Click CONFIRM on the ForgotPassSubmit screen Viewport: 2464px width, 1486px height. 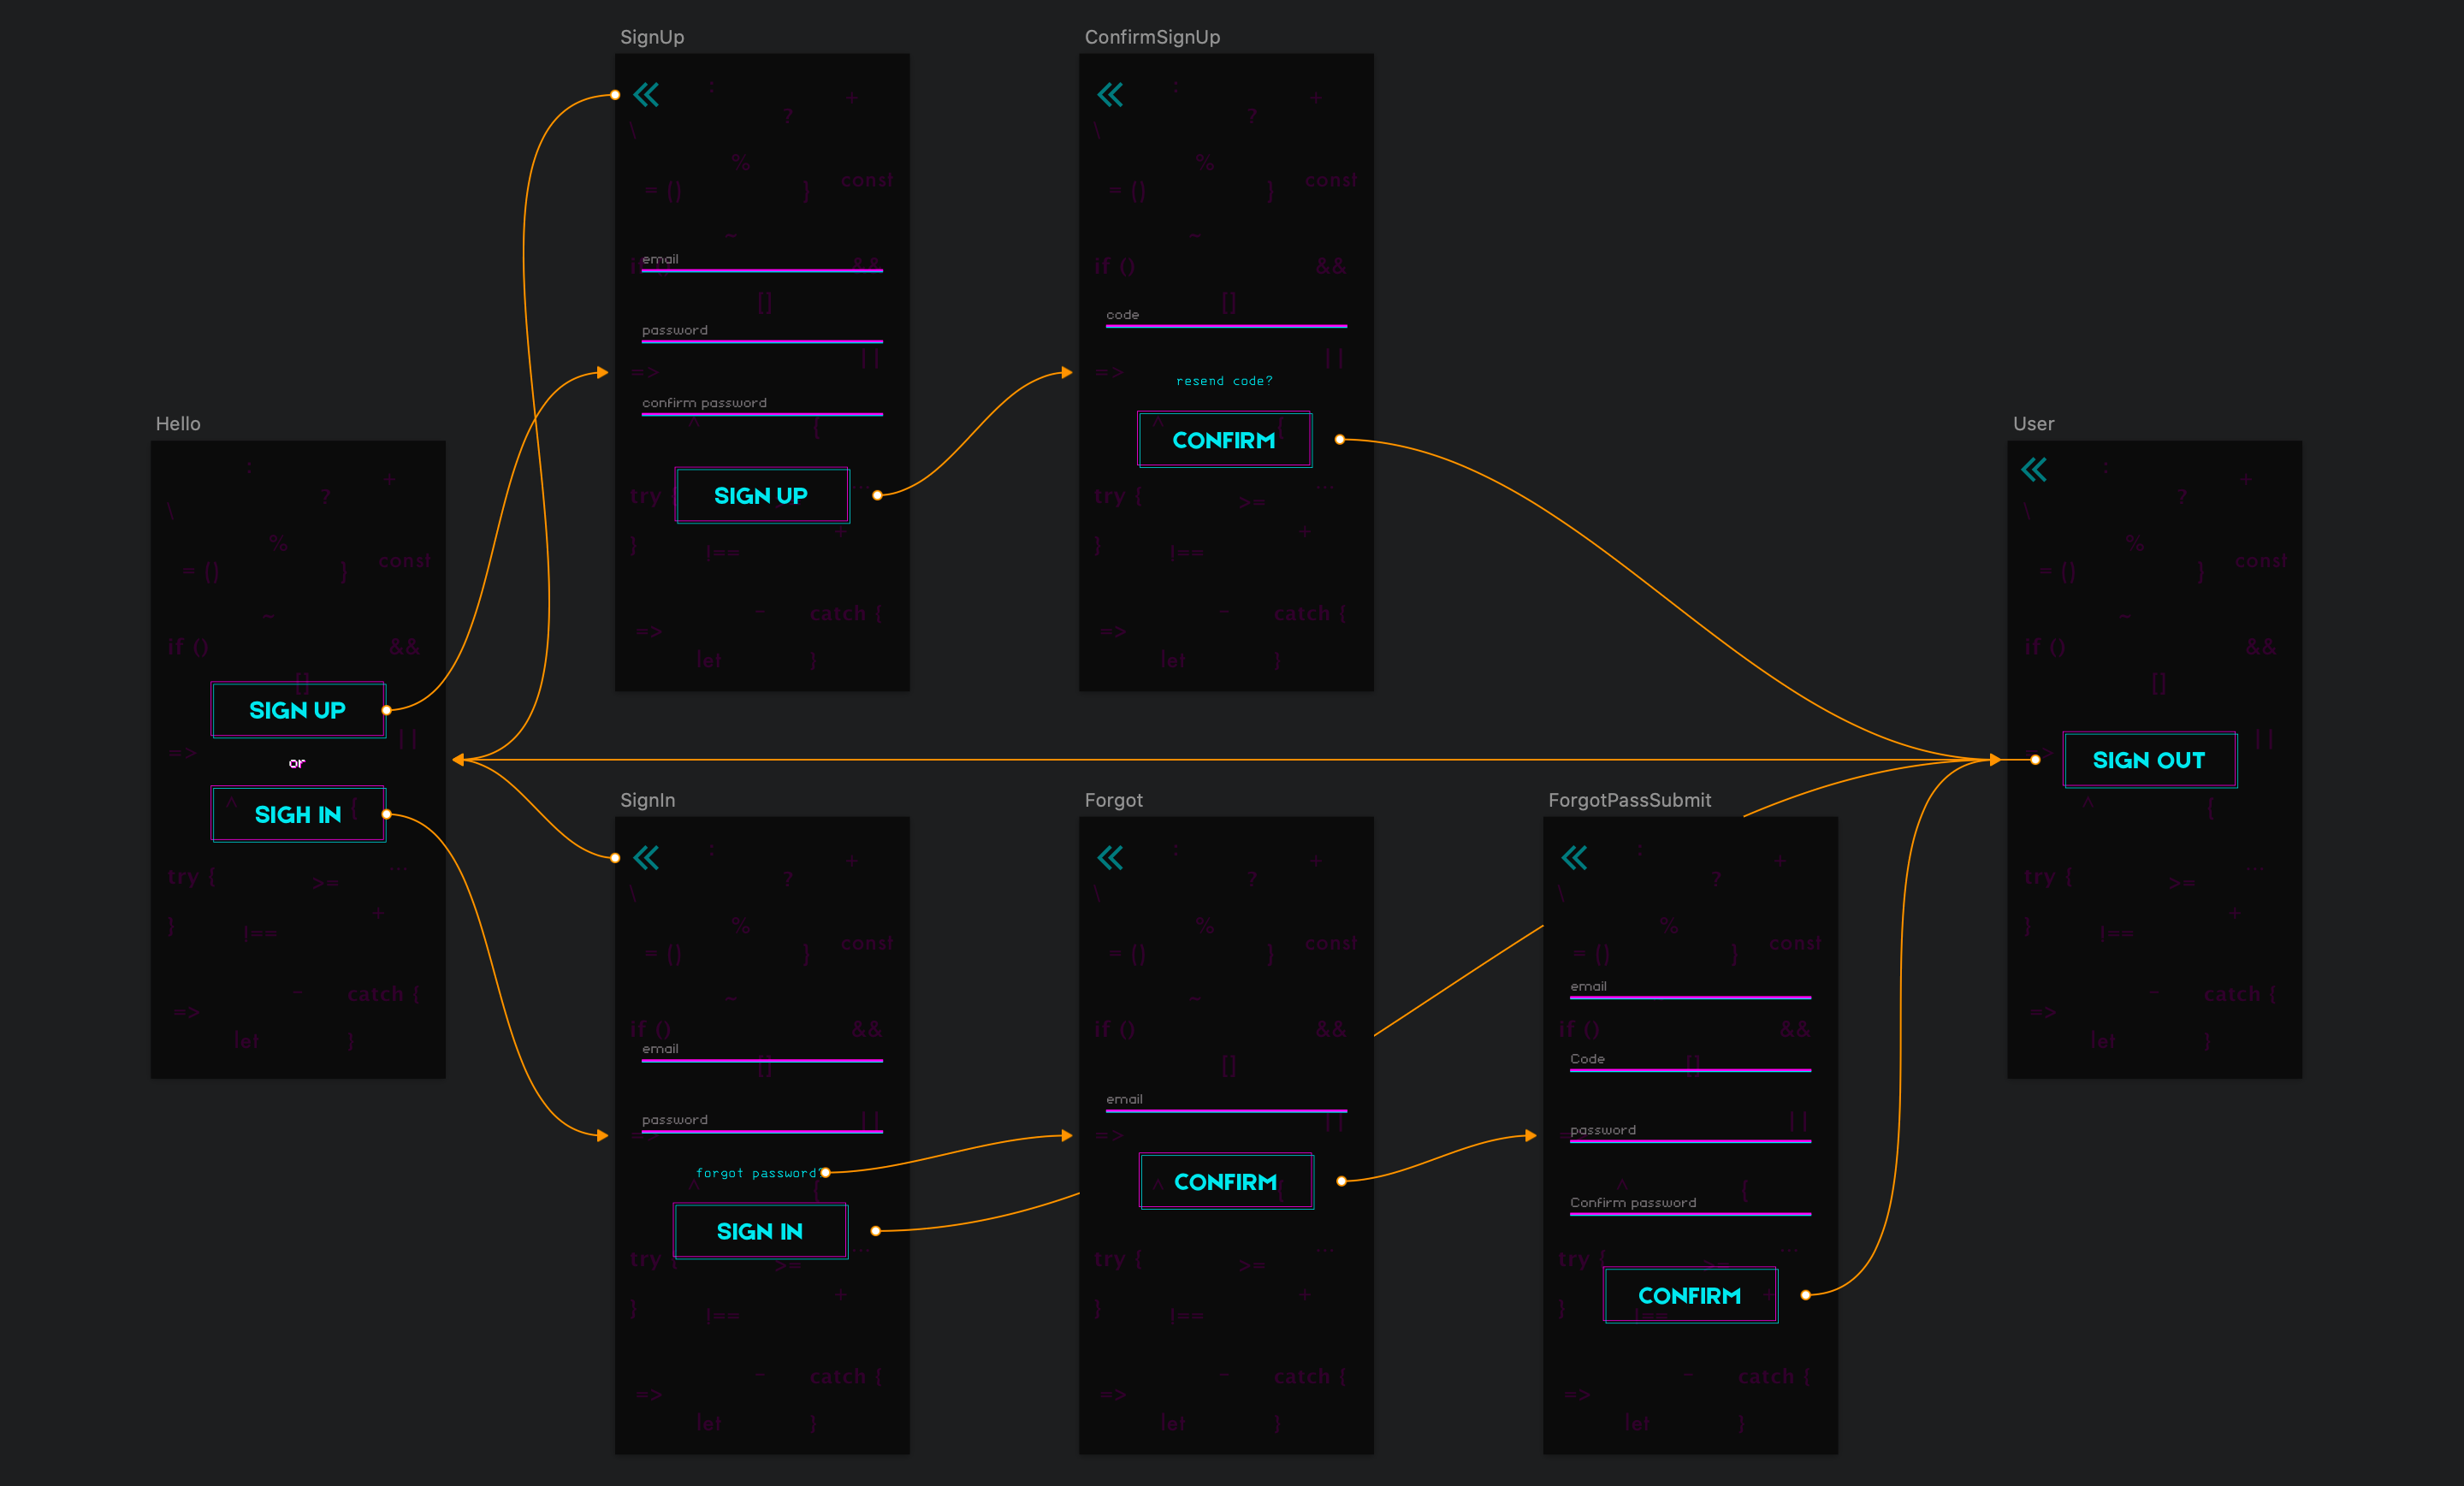click(x=1690, y=1295)
